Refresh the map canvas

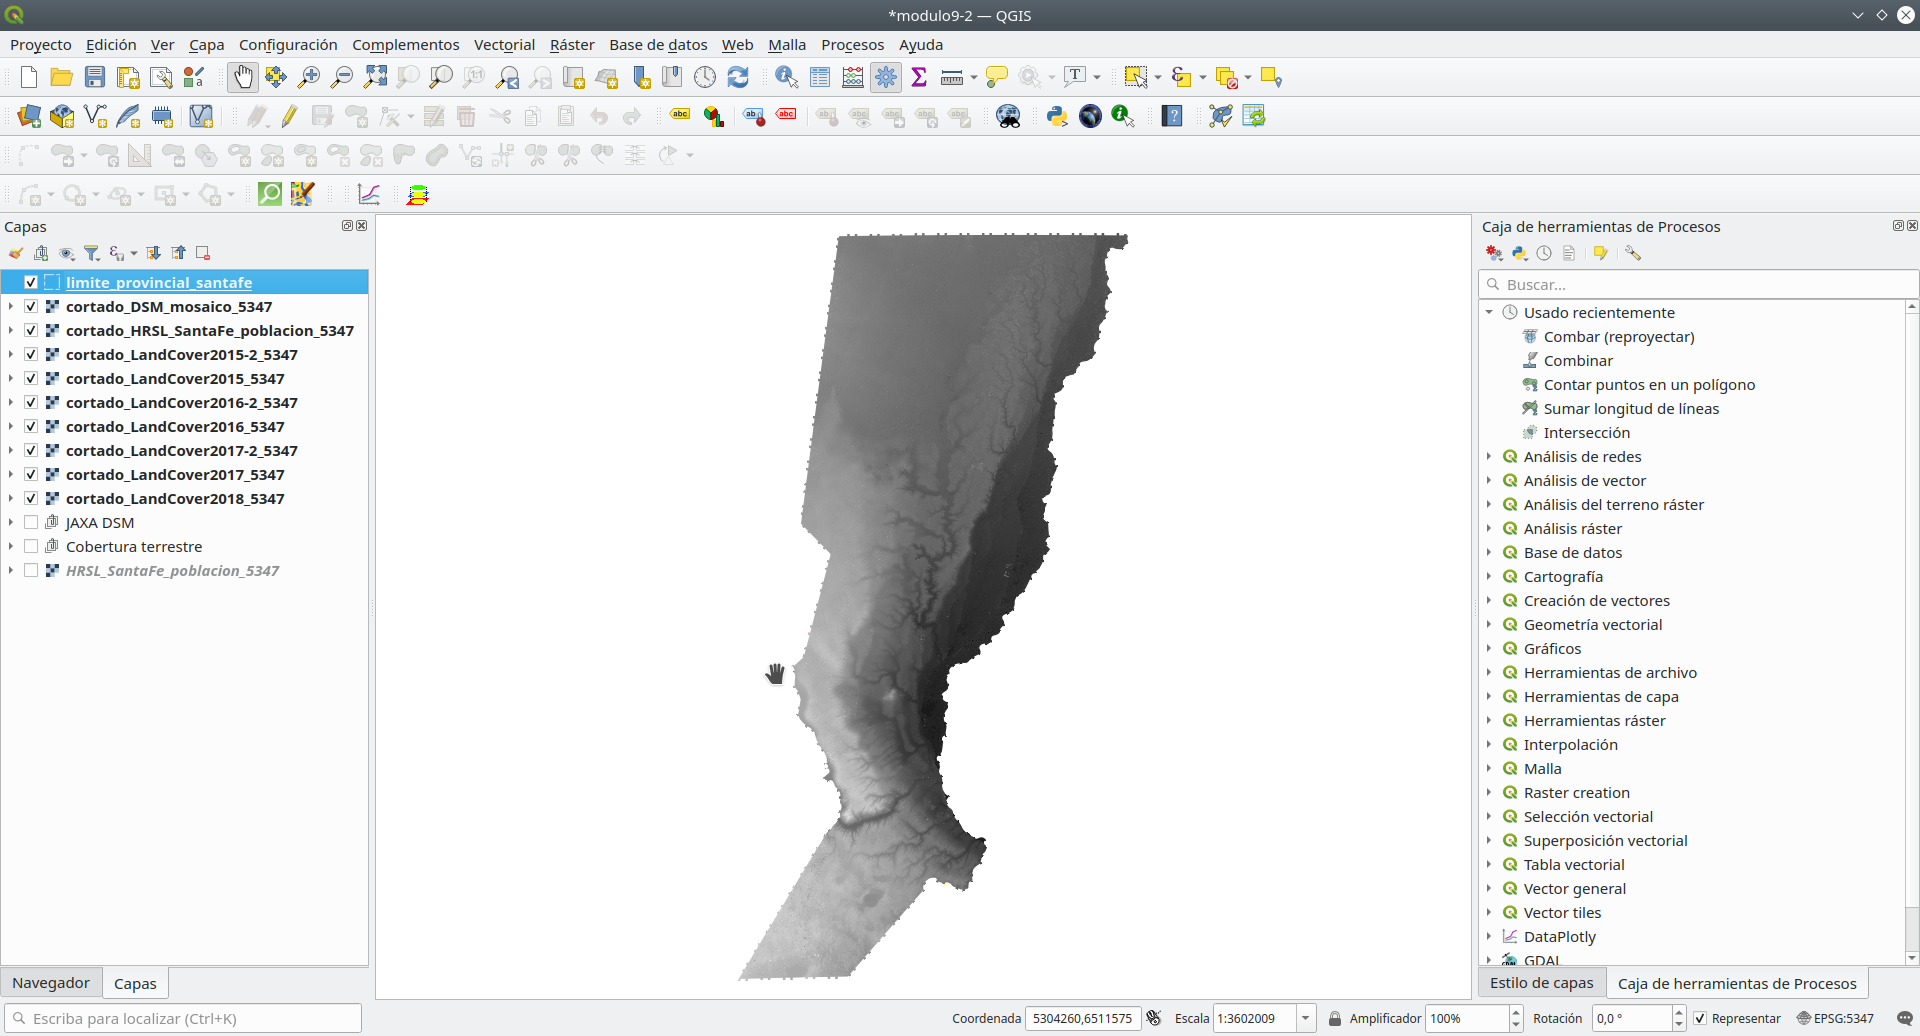point(738,77)
